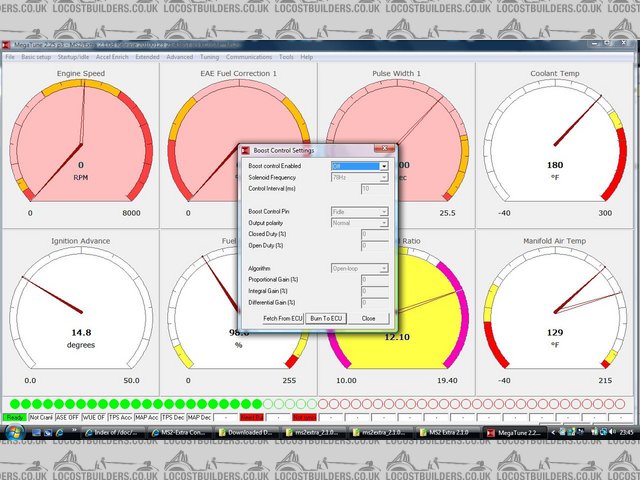
Task: Open the Communications menu
Action: pyautogui.click(x=250, y=57)
